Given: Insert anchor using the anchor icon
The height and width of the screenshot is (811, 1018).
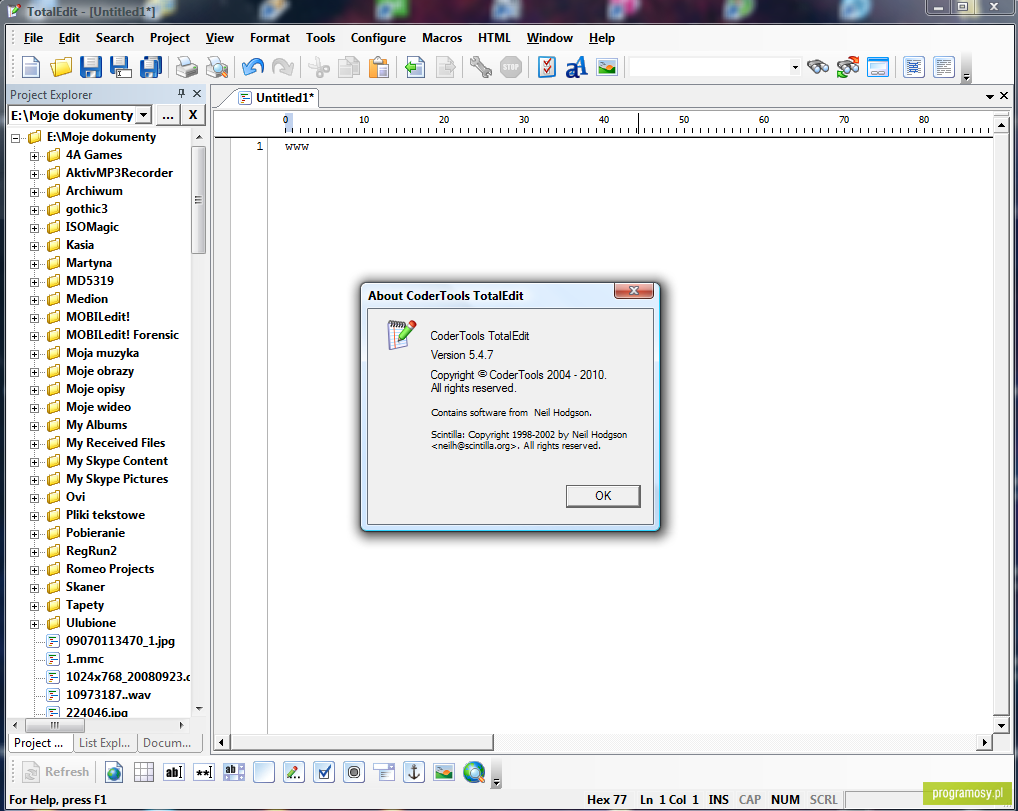Looking at the screenshot, I should [414, 772].
